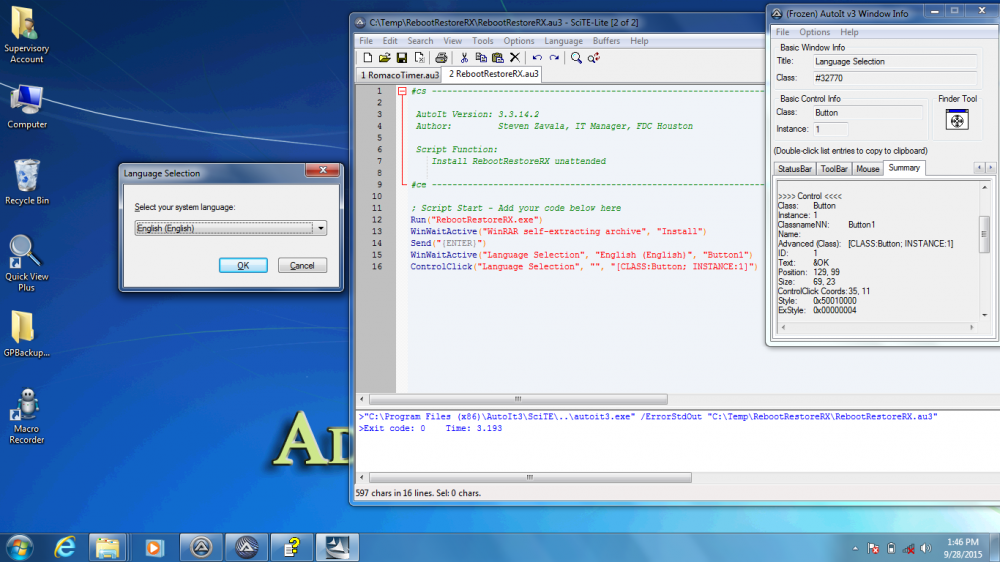Select Summary tab in Window Info
1000x562 pixels.
click(904, 168)
